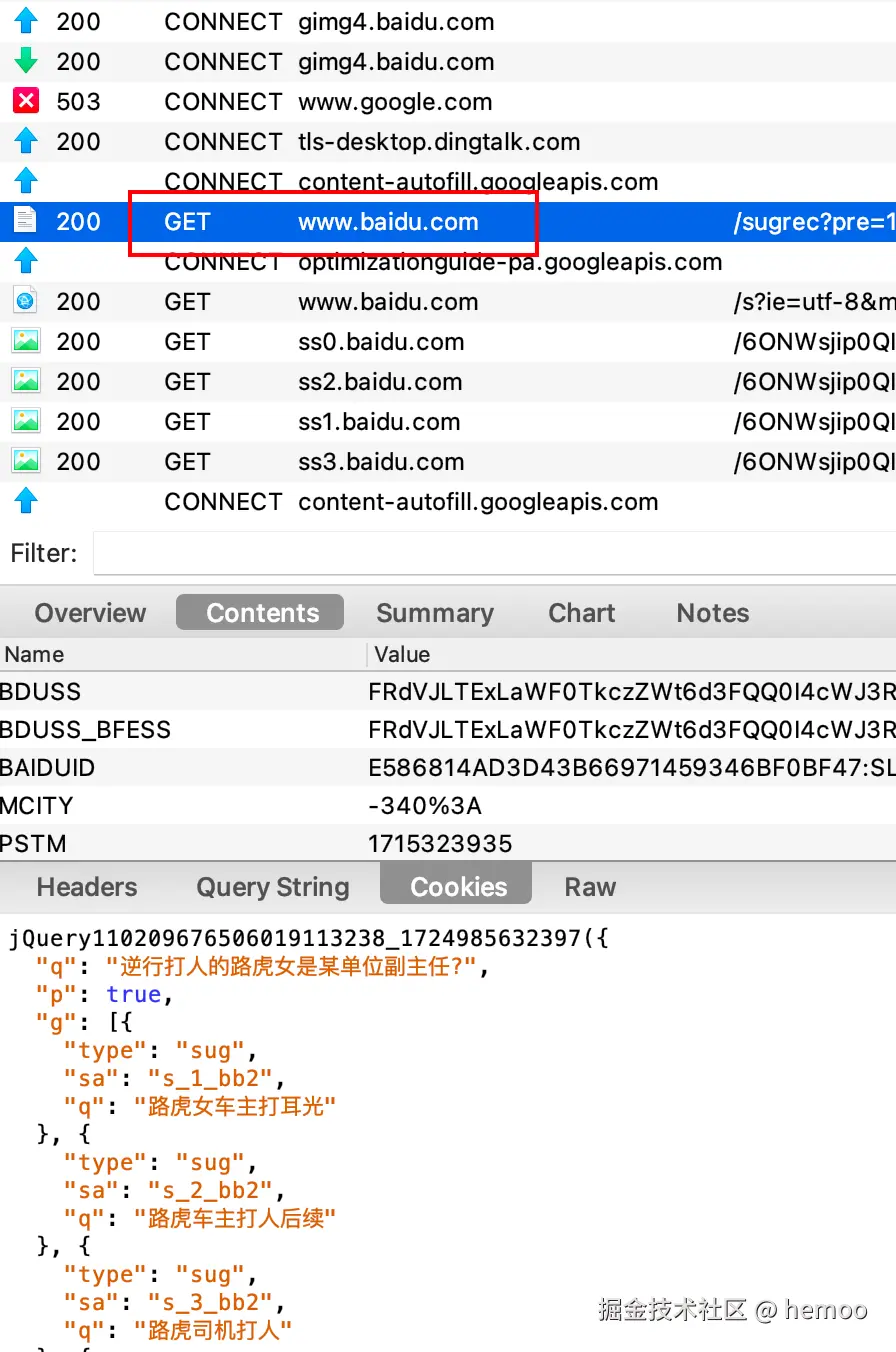This screenshot has width=896, height=1352.
Task: Select the ss0.baidu.com host cell
Action: coord(381,342)
